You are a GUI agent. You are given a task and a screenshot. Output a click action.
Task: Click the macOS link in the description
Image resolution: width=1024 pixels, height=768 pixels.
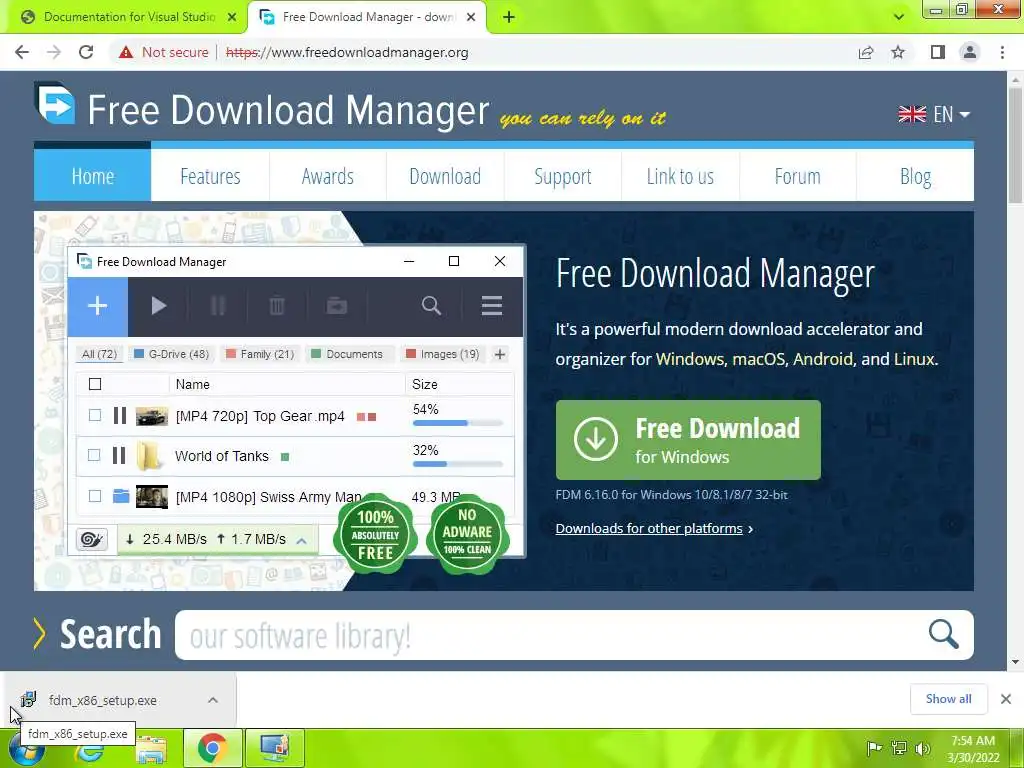tap(758, 359)
